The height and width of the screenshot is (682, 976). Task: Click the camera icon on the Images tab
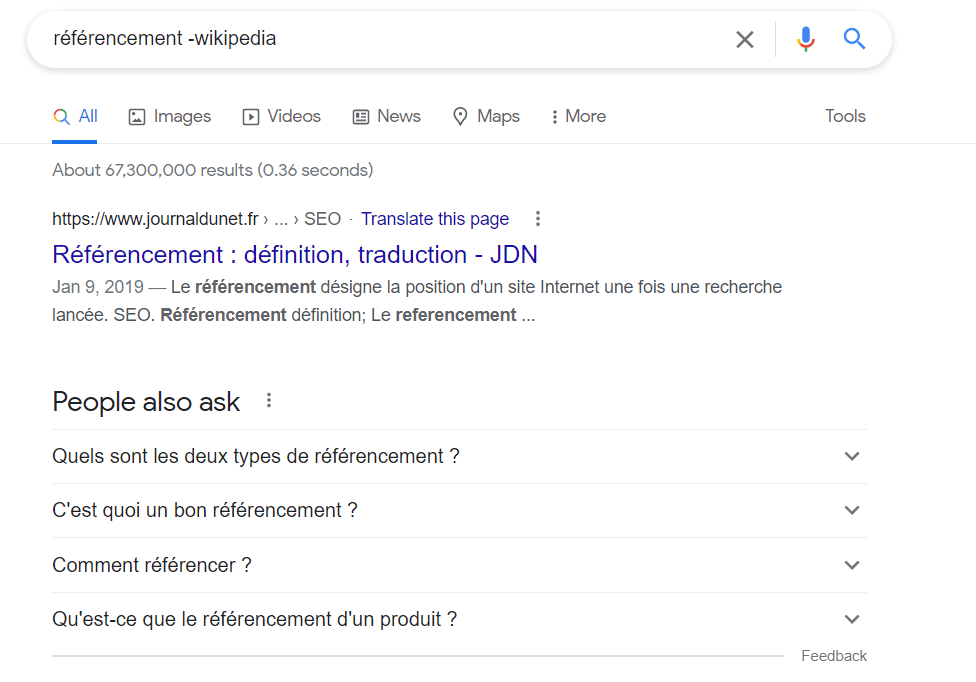point(136,116)
